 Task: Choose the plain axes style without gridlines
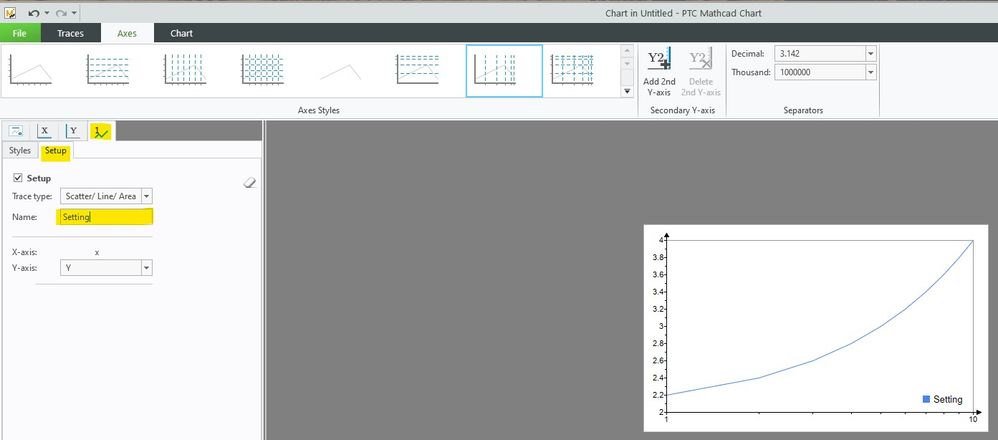coord(31,70)
